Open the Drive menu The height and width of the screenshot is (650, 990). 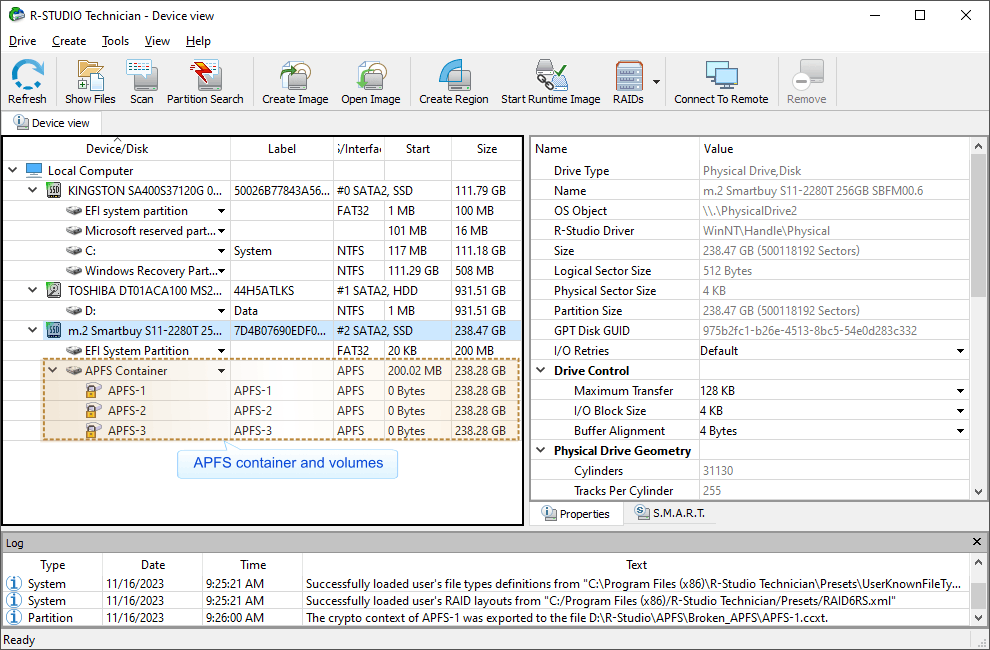pos(23,41)
